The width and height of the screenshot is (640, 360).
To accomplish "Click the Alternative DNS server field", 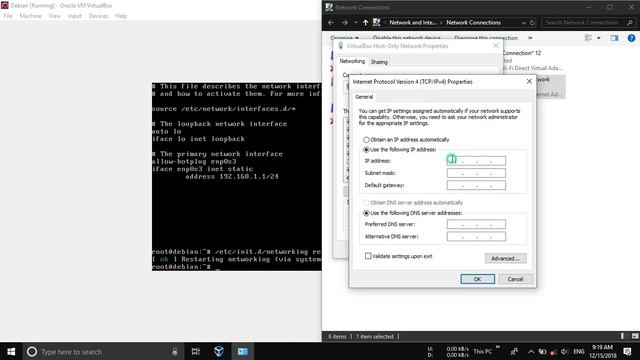I will (x=476, y=236).
